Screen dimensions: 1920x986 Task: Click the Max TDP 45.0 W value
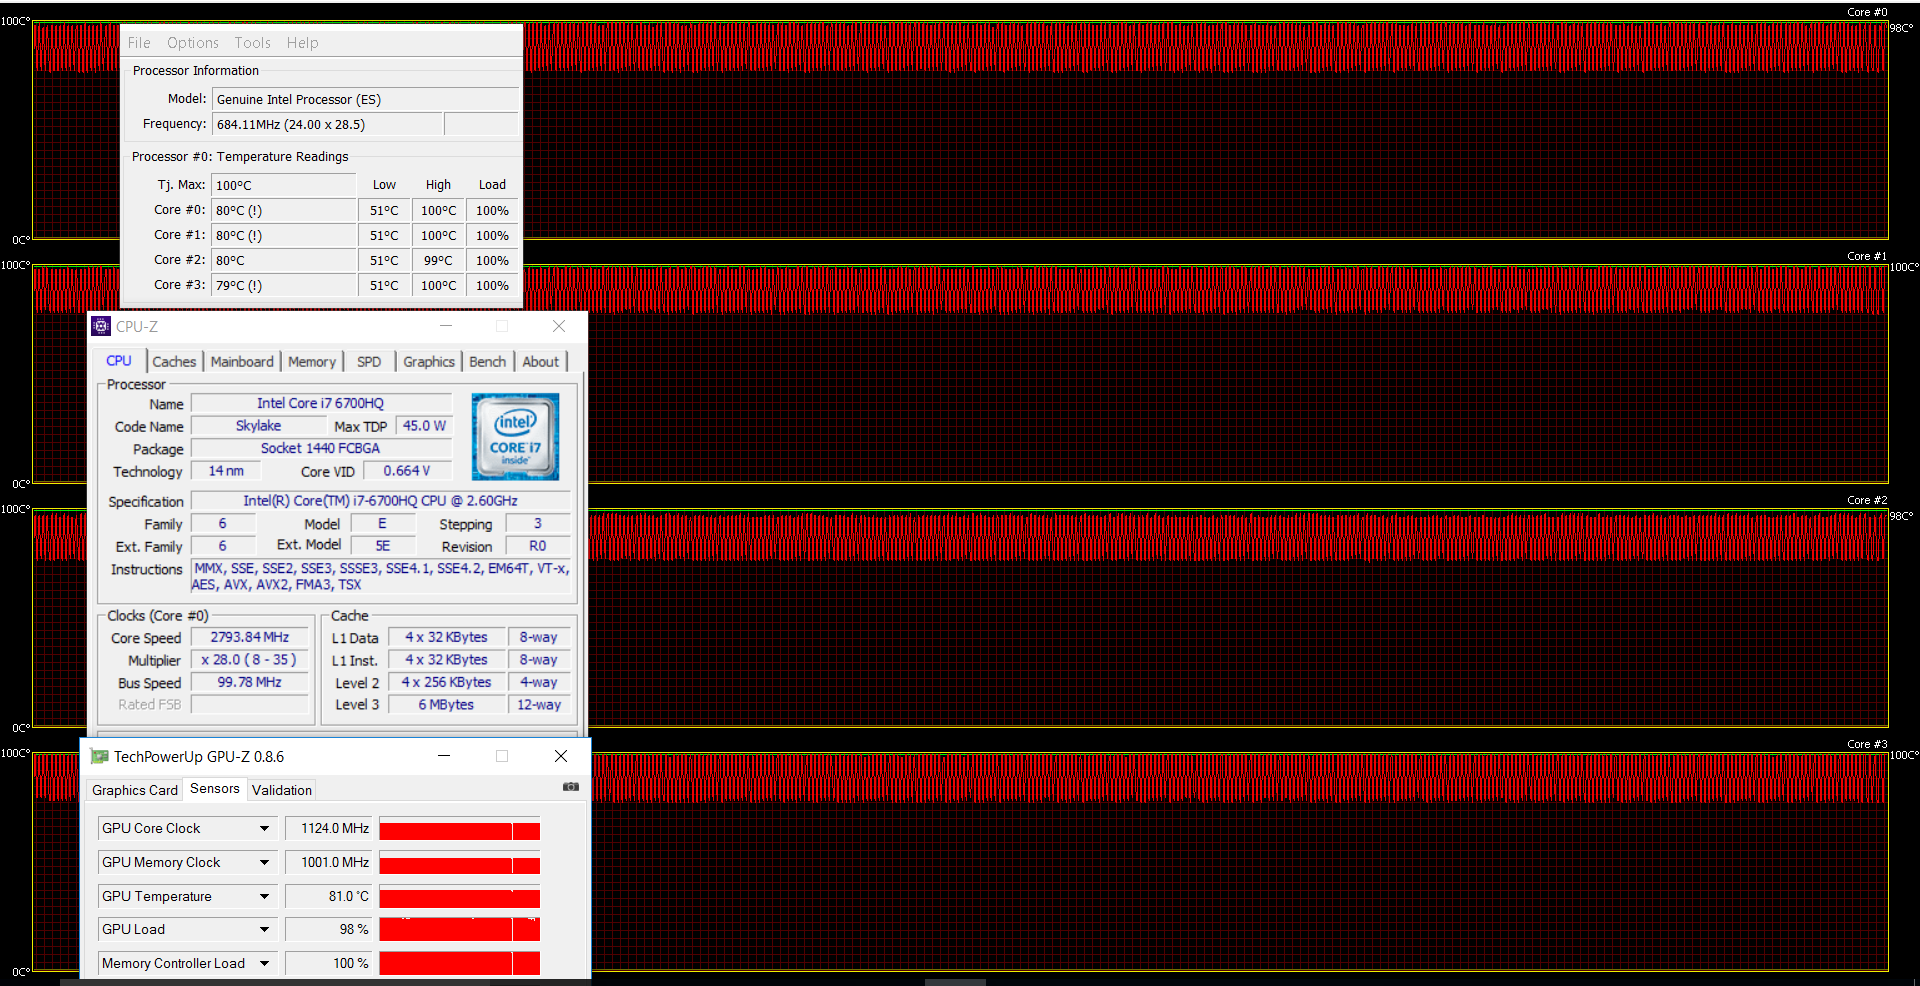pos(424,426)
